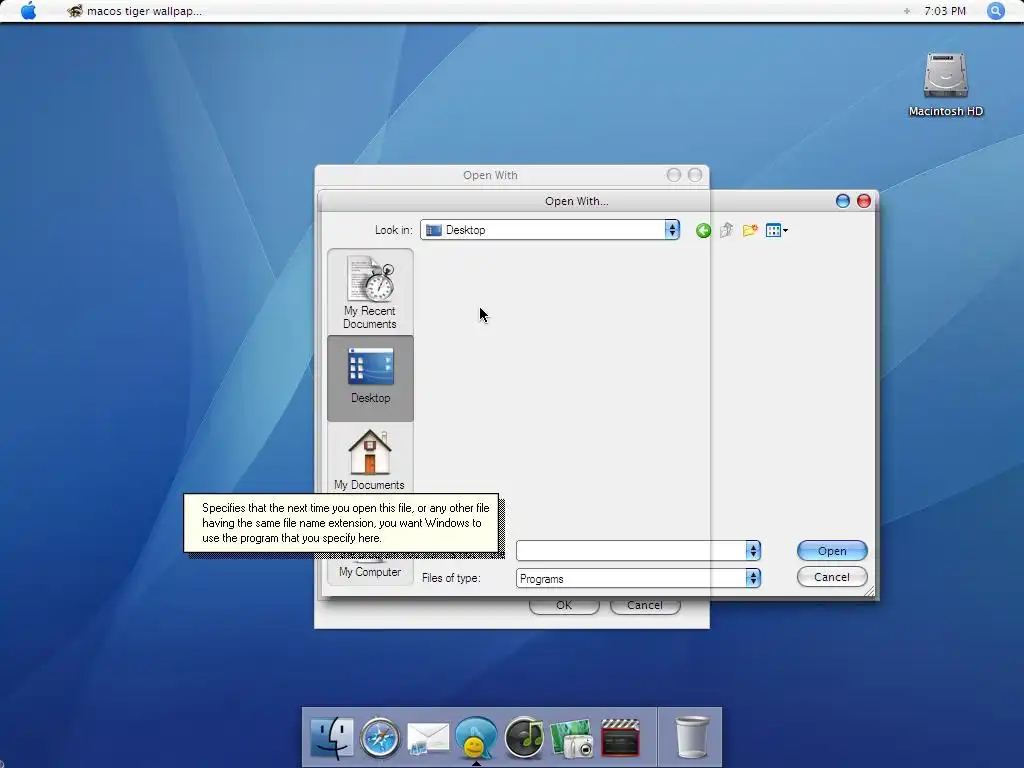Open Mail from the dock
This screenshot has width=1024, height=768.
(428, 739)
